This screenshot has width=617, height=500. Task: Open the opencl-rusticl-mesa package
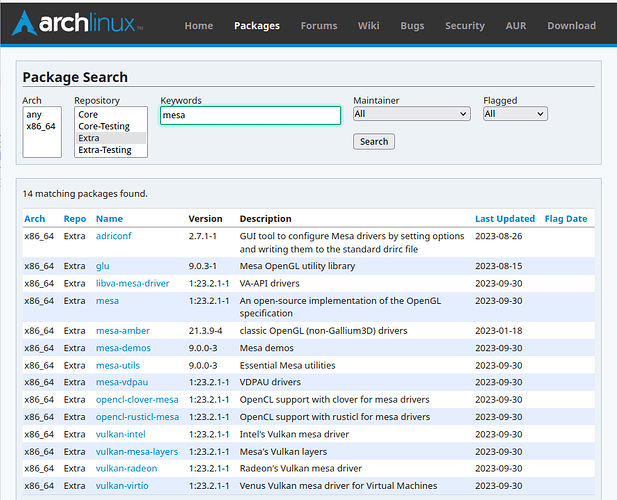(137, 417)
